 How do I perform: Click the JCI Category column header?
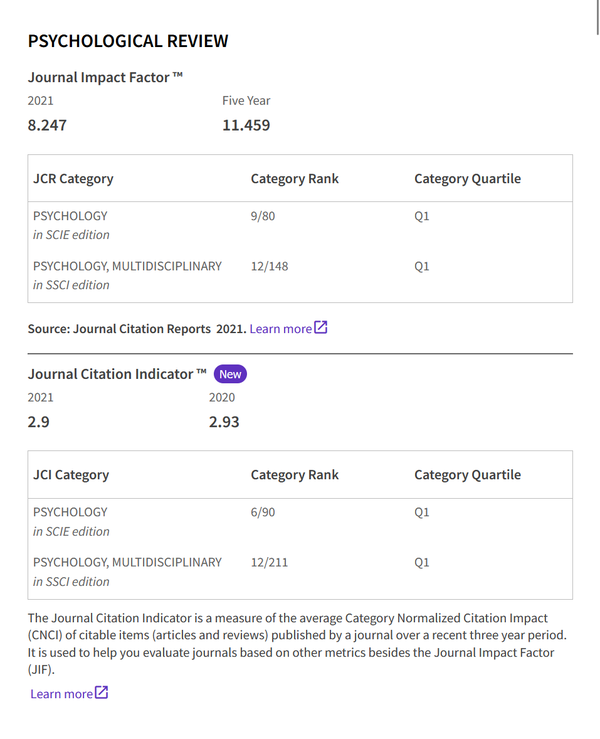(71, 475)
